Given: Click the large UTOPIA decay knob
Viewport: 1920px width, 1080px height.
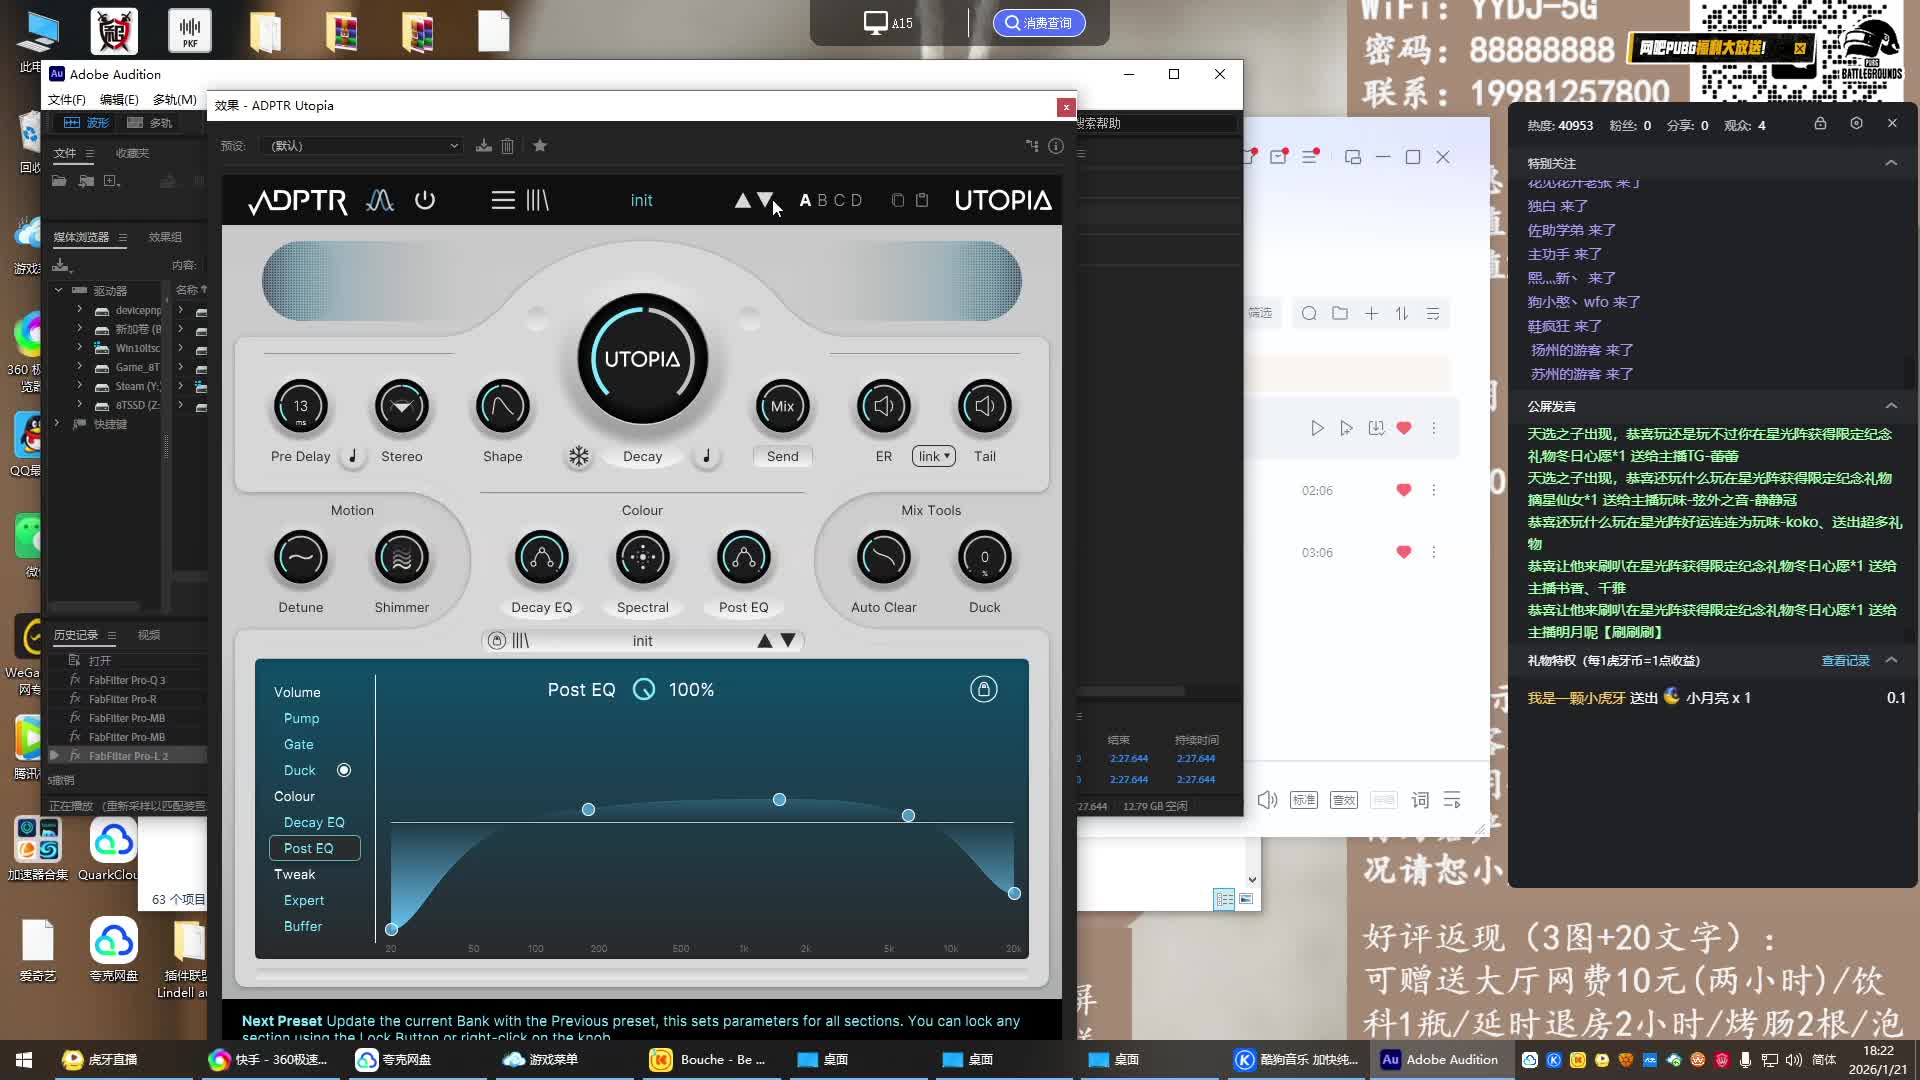Looking at the screenshot, I should pyautogui.click(x=642, y=359).
